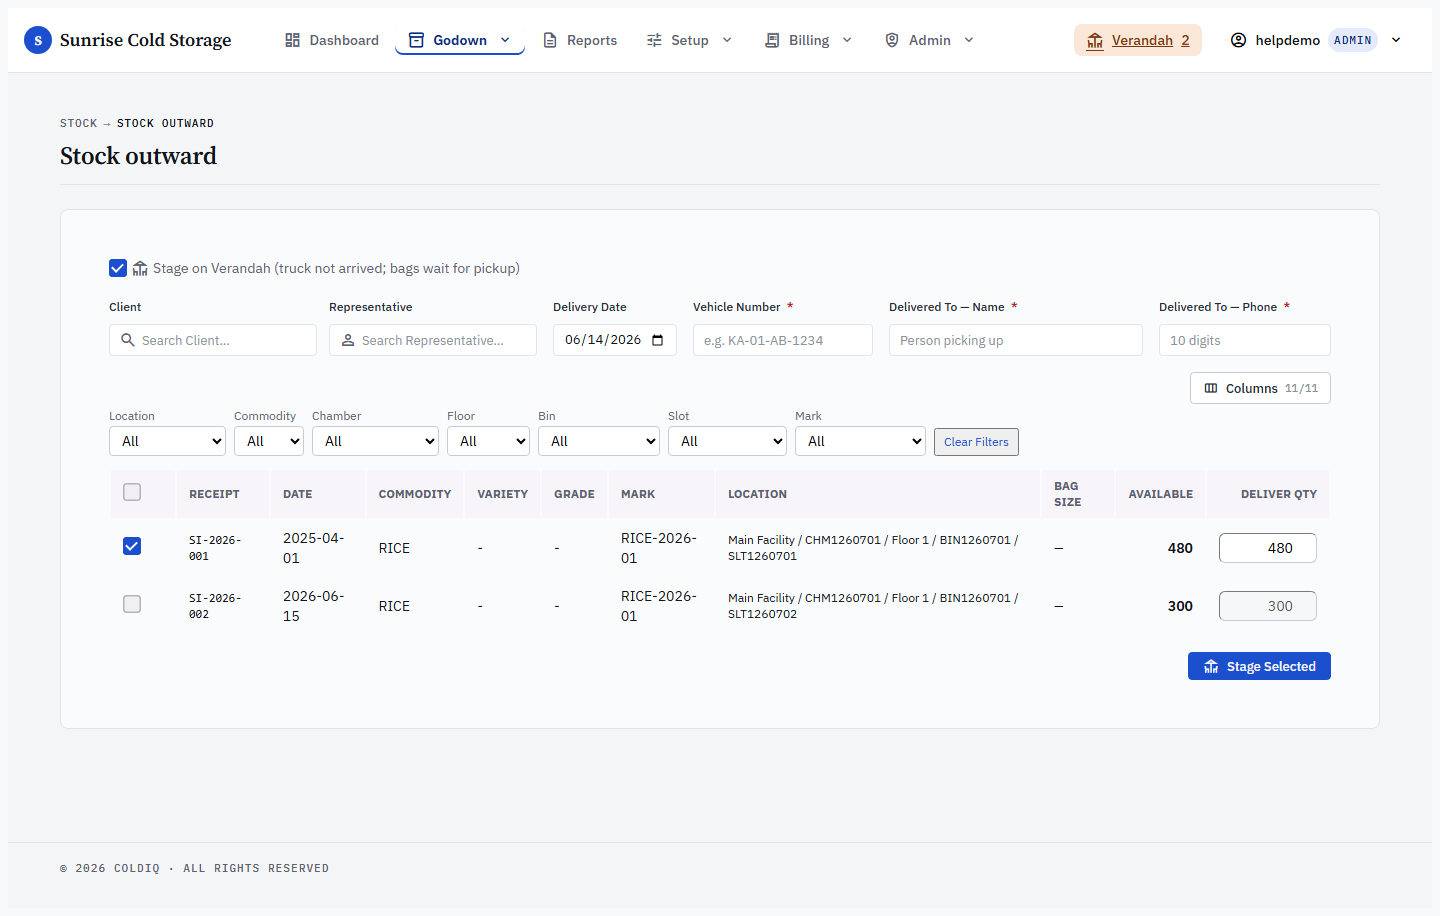Image resolution: width=1440 pixels, height=916 pixels.
Task: Open the Location filter dropdown
Action: tap(167, 441)
